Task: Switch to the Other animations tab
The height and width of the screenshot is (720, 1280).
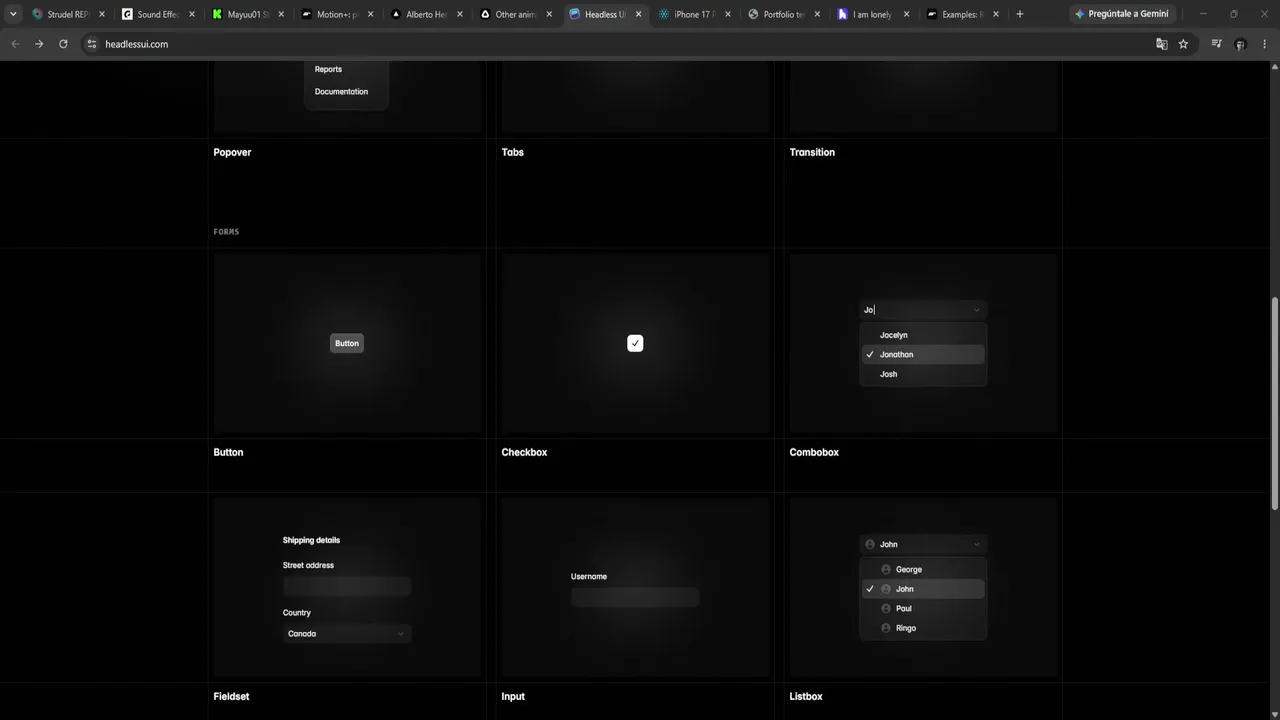Action: pyautogui.click(x=515, y=15)
